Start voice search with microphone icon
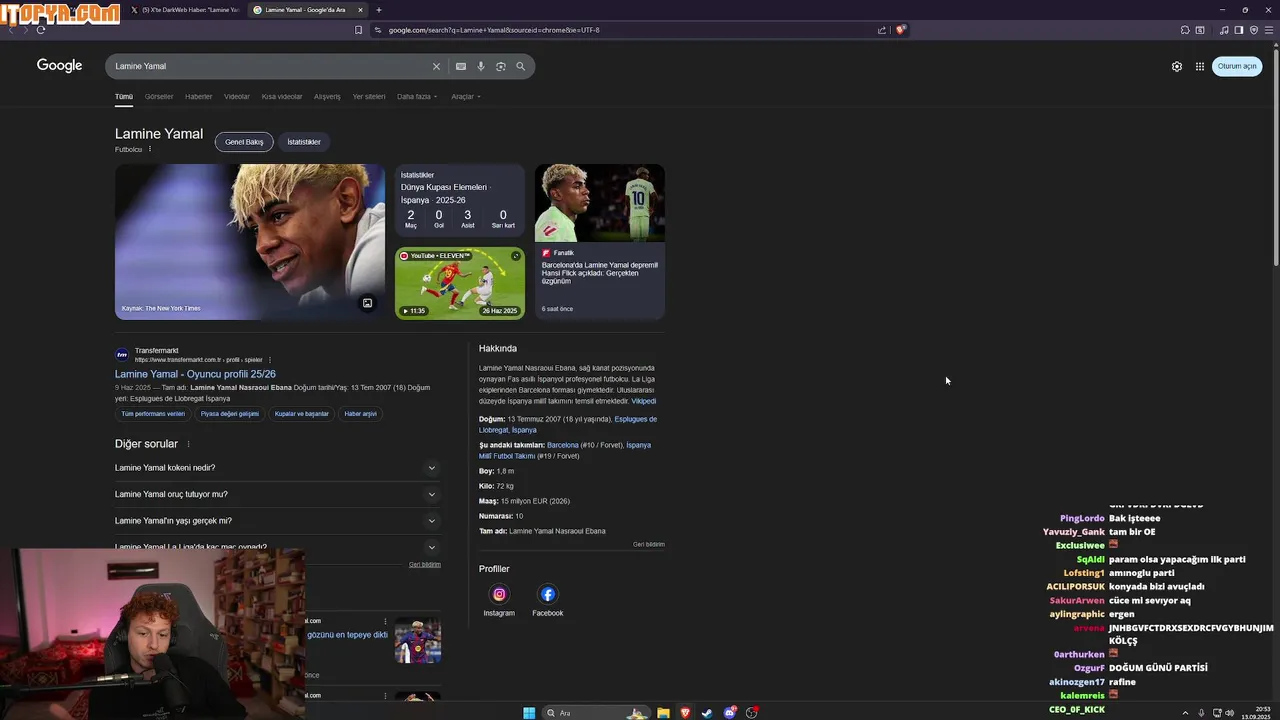 click(481, 66)
